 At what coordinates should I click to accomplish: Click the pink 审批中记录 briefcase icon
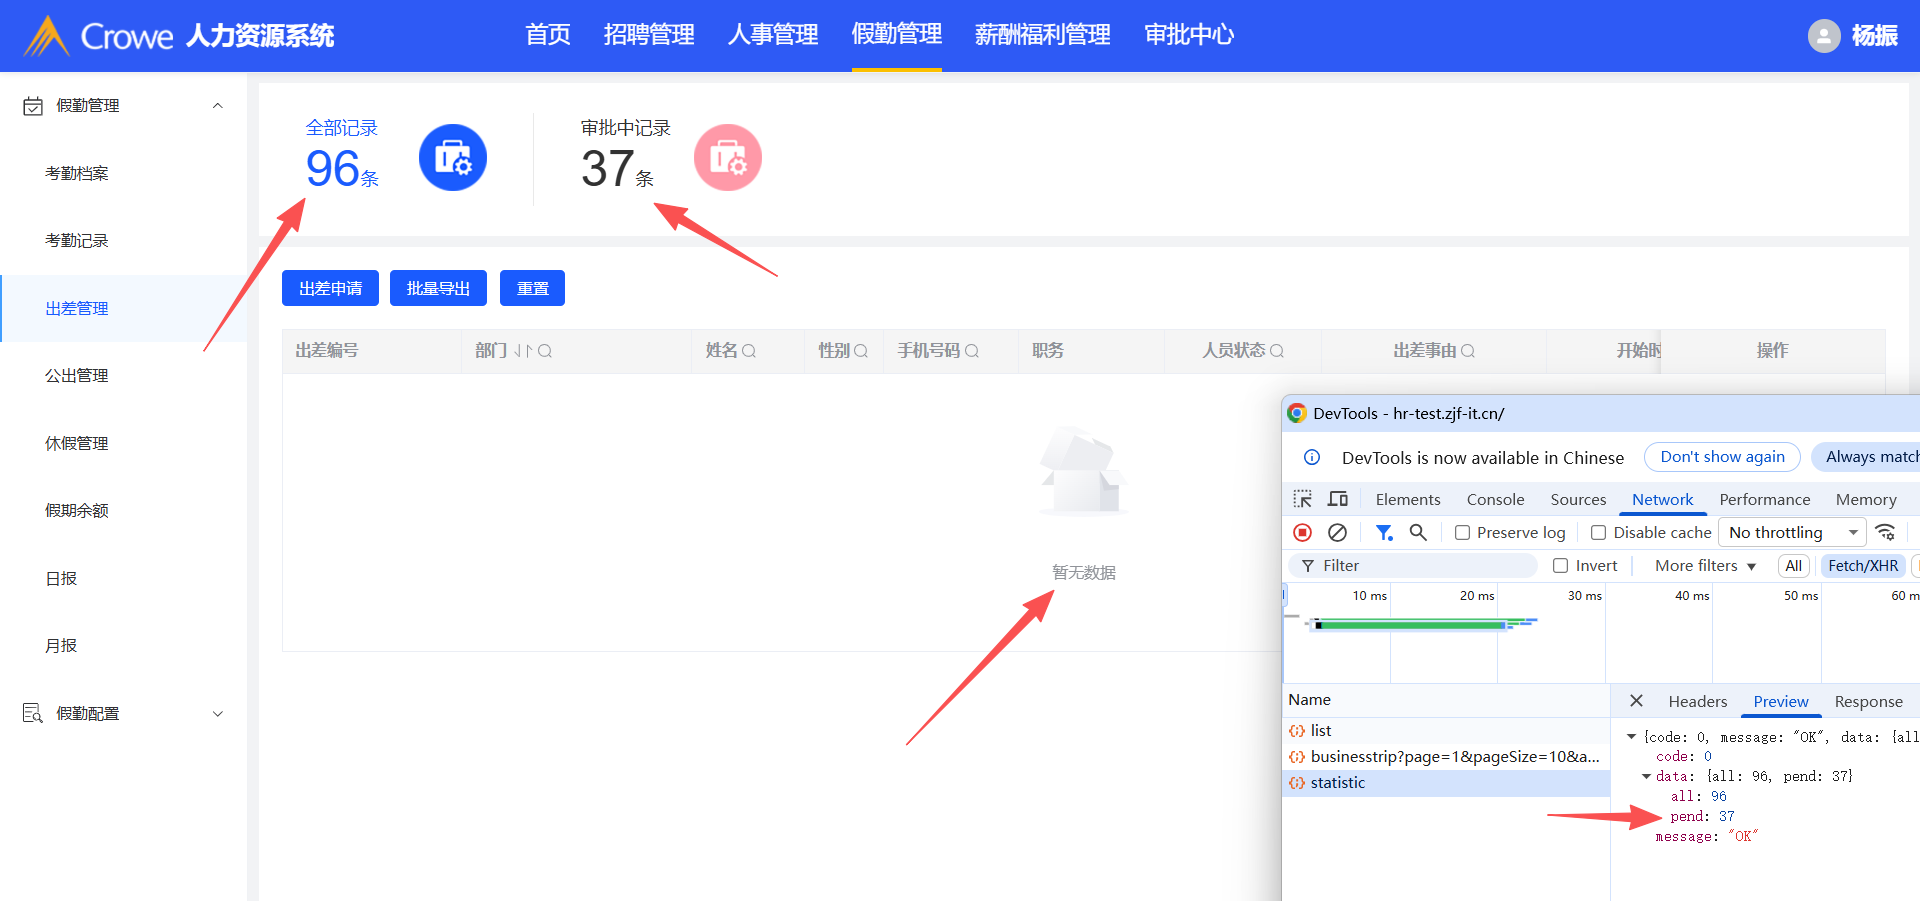click(x=728, y=158)
